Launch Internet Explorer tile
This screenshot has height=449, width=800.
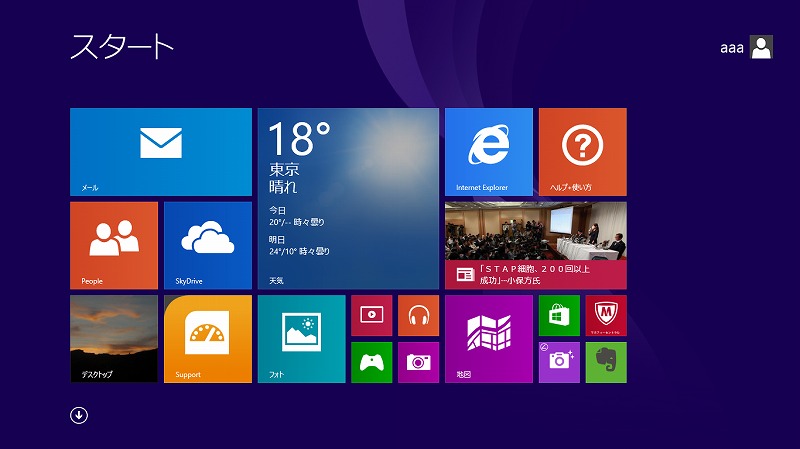point(489,152)
